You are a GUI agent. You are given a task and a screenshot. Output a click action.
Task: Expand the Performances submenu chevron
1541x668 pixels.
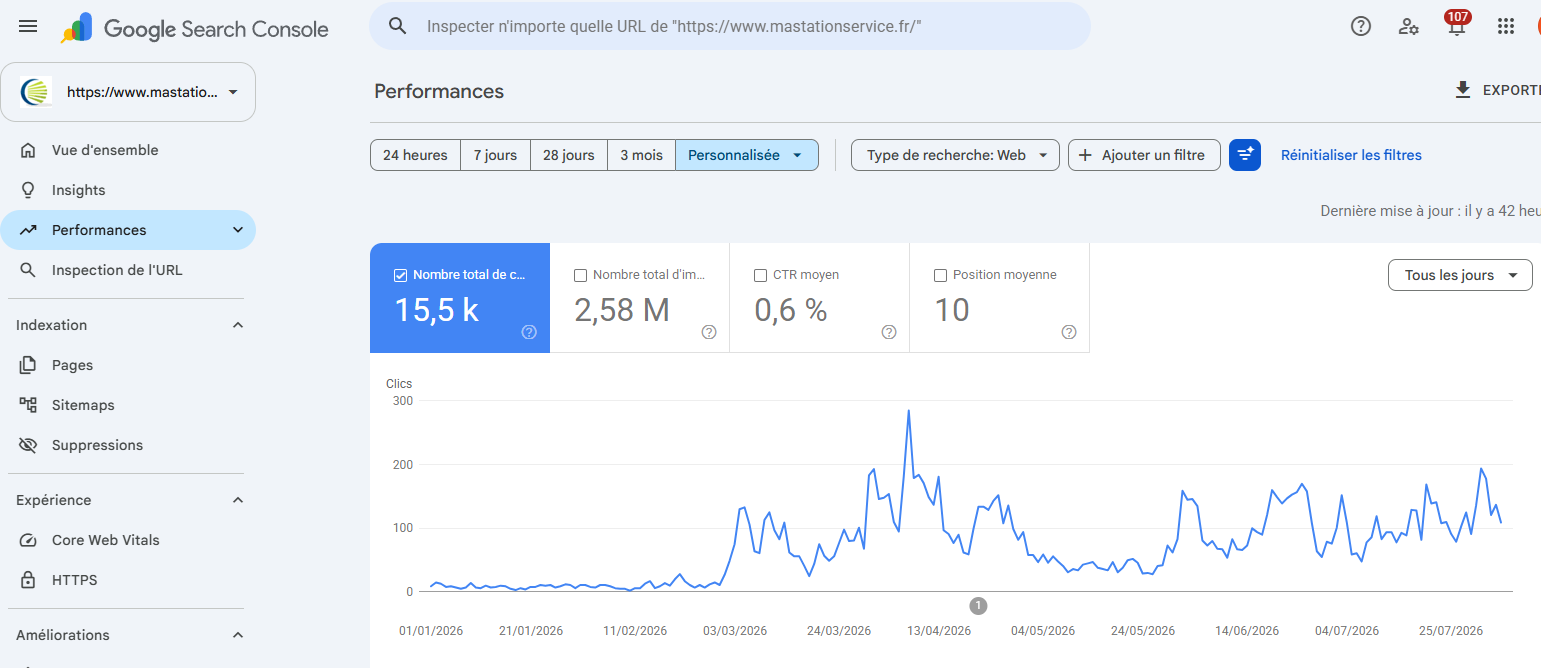click(238, 230)
